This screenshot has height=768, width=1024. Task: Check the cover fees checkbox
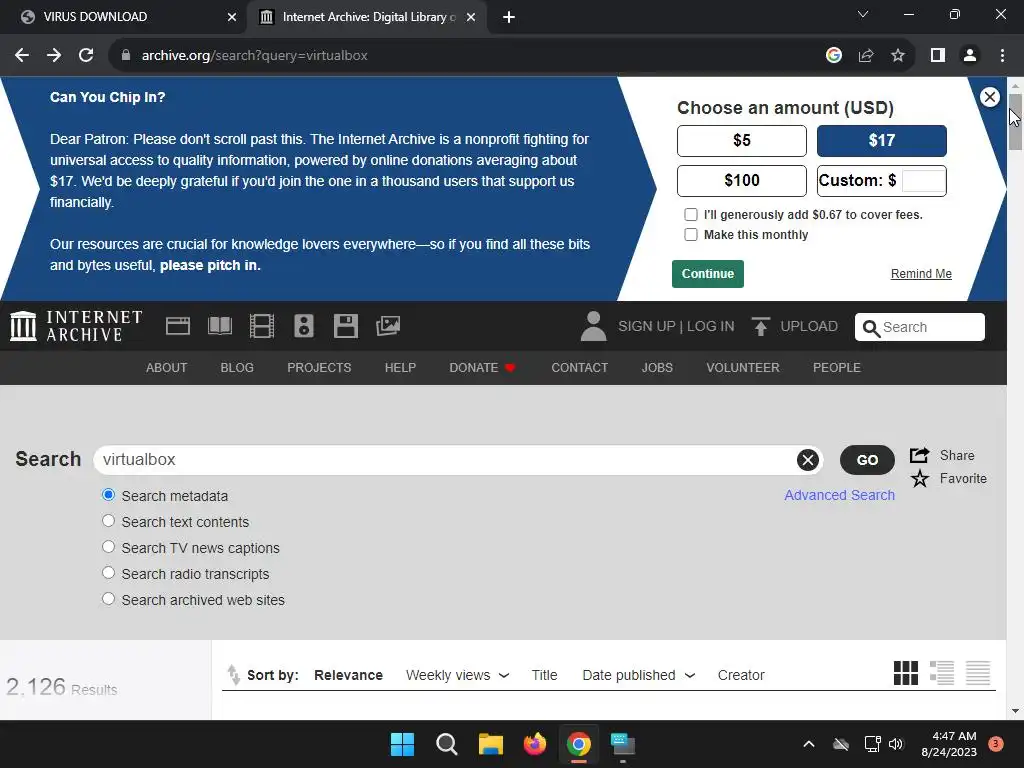[691, 215]
